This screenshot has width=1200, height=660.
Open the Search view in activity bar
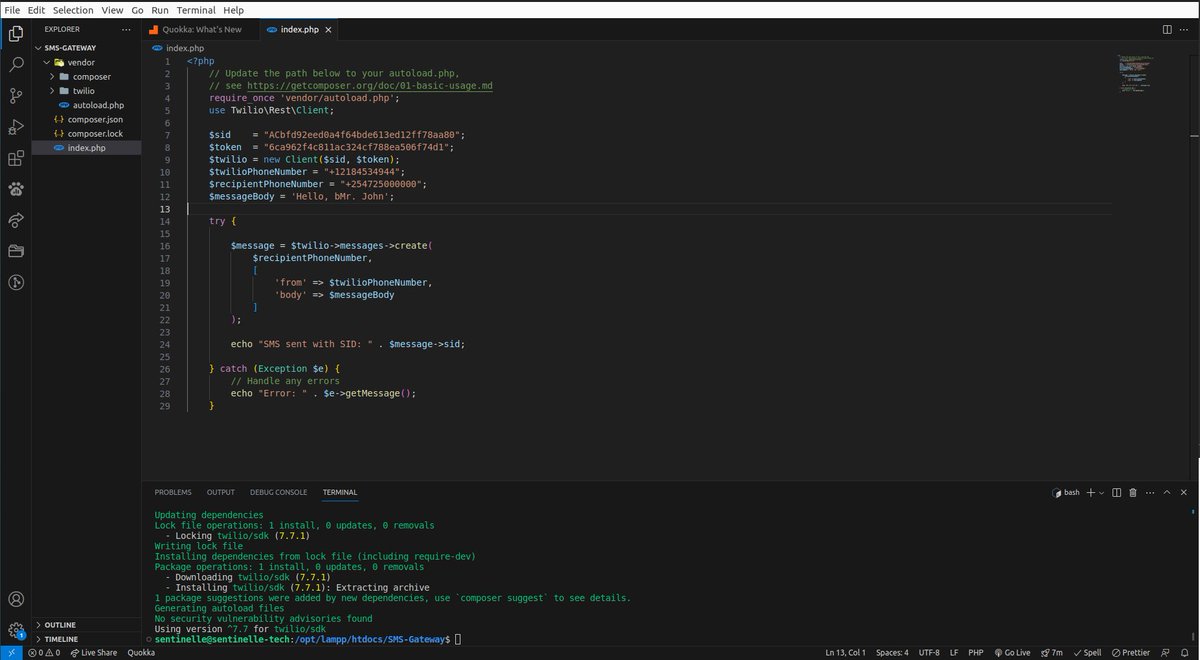tap(16, 64)
